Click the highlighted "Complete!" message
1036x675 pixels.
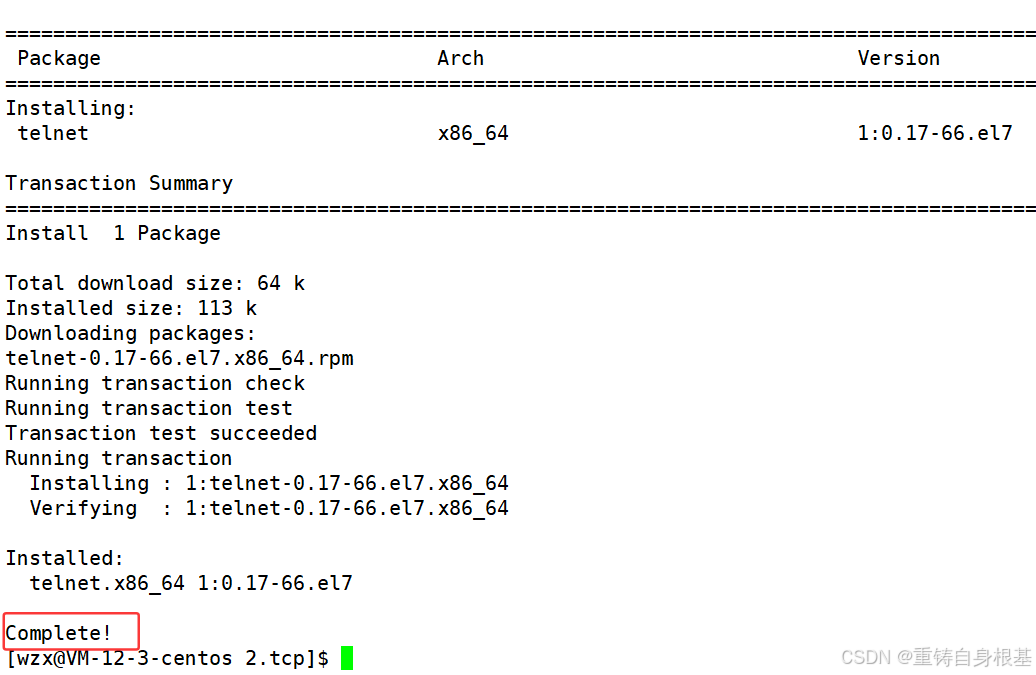(x=60, y=633)
